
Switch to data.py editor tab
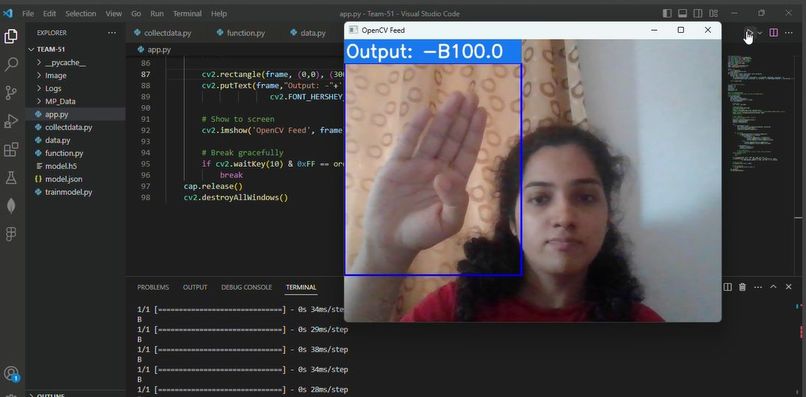[x=308, y=32]
